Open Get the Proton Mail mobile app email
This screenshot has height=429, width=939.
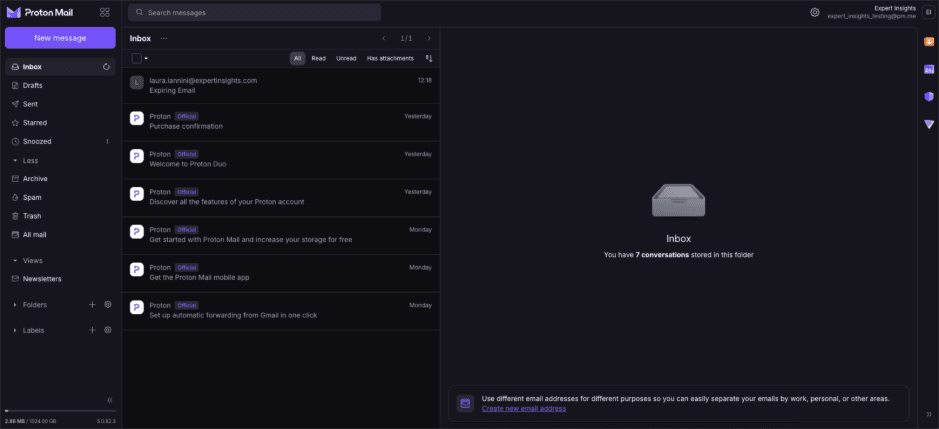[281, 273]
